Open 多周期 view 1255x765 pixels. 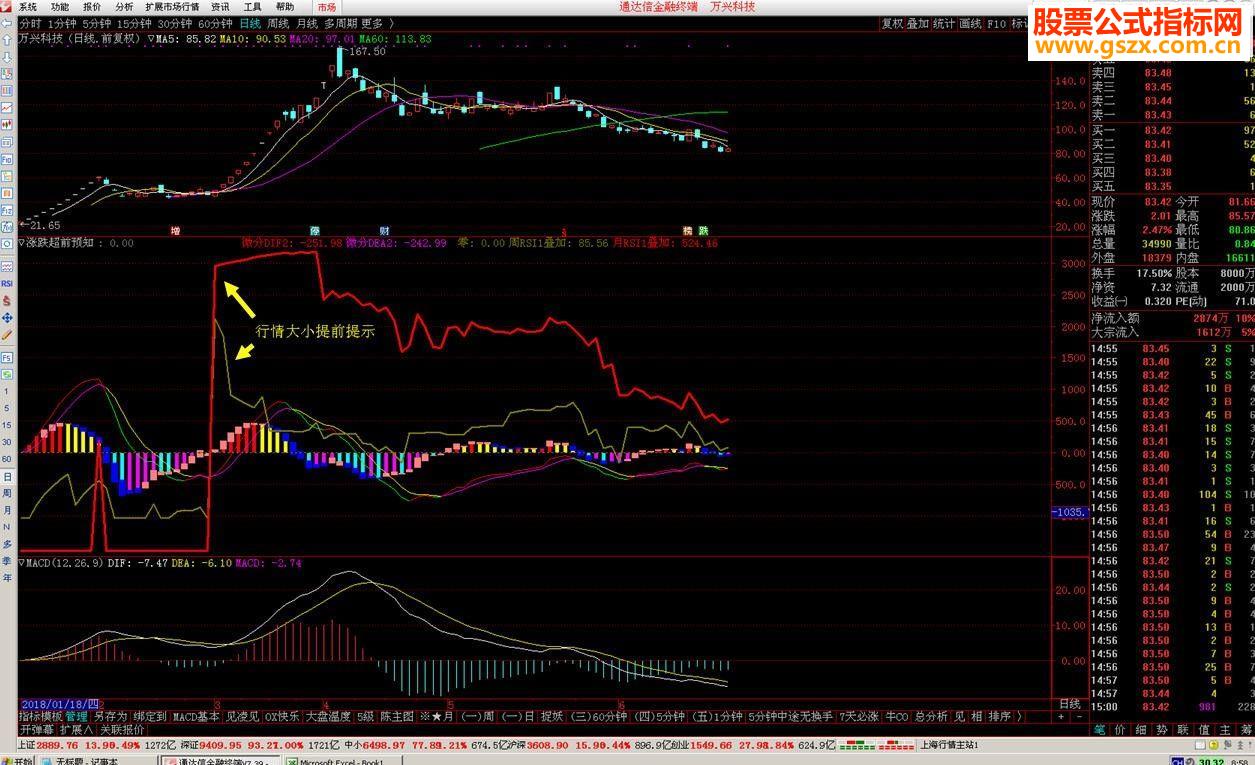[x=341, y=24]
